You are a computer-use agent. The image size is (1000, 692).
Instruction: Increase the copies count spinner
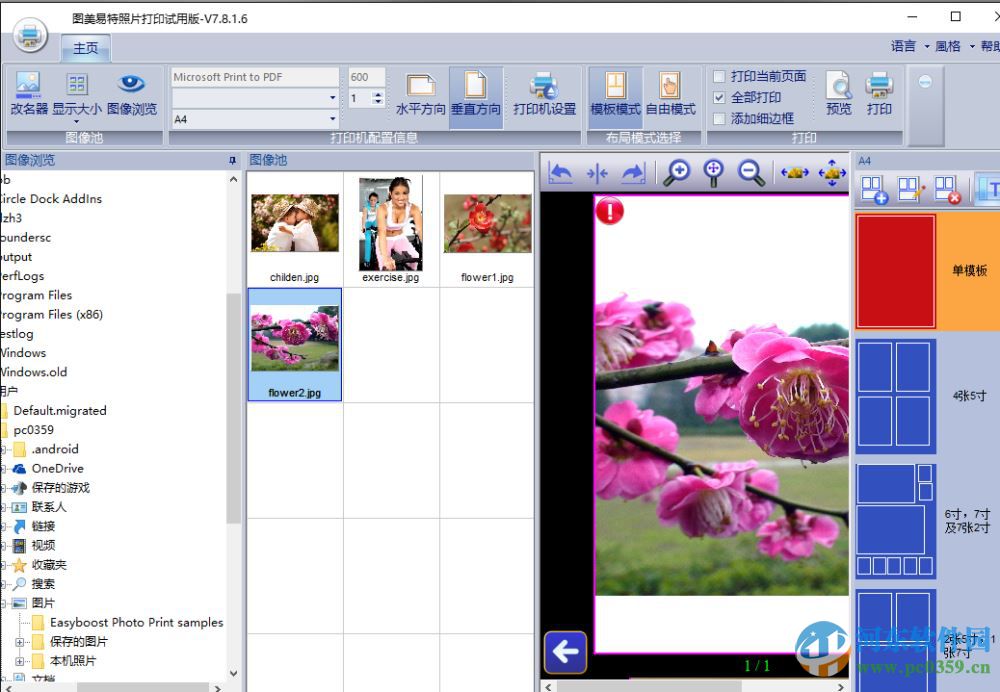pos(378,95)
